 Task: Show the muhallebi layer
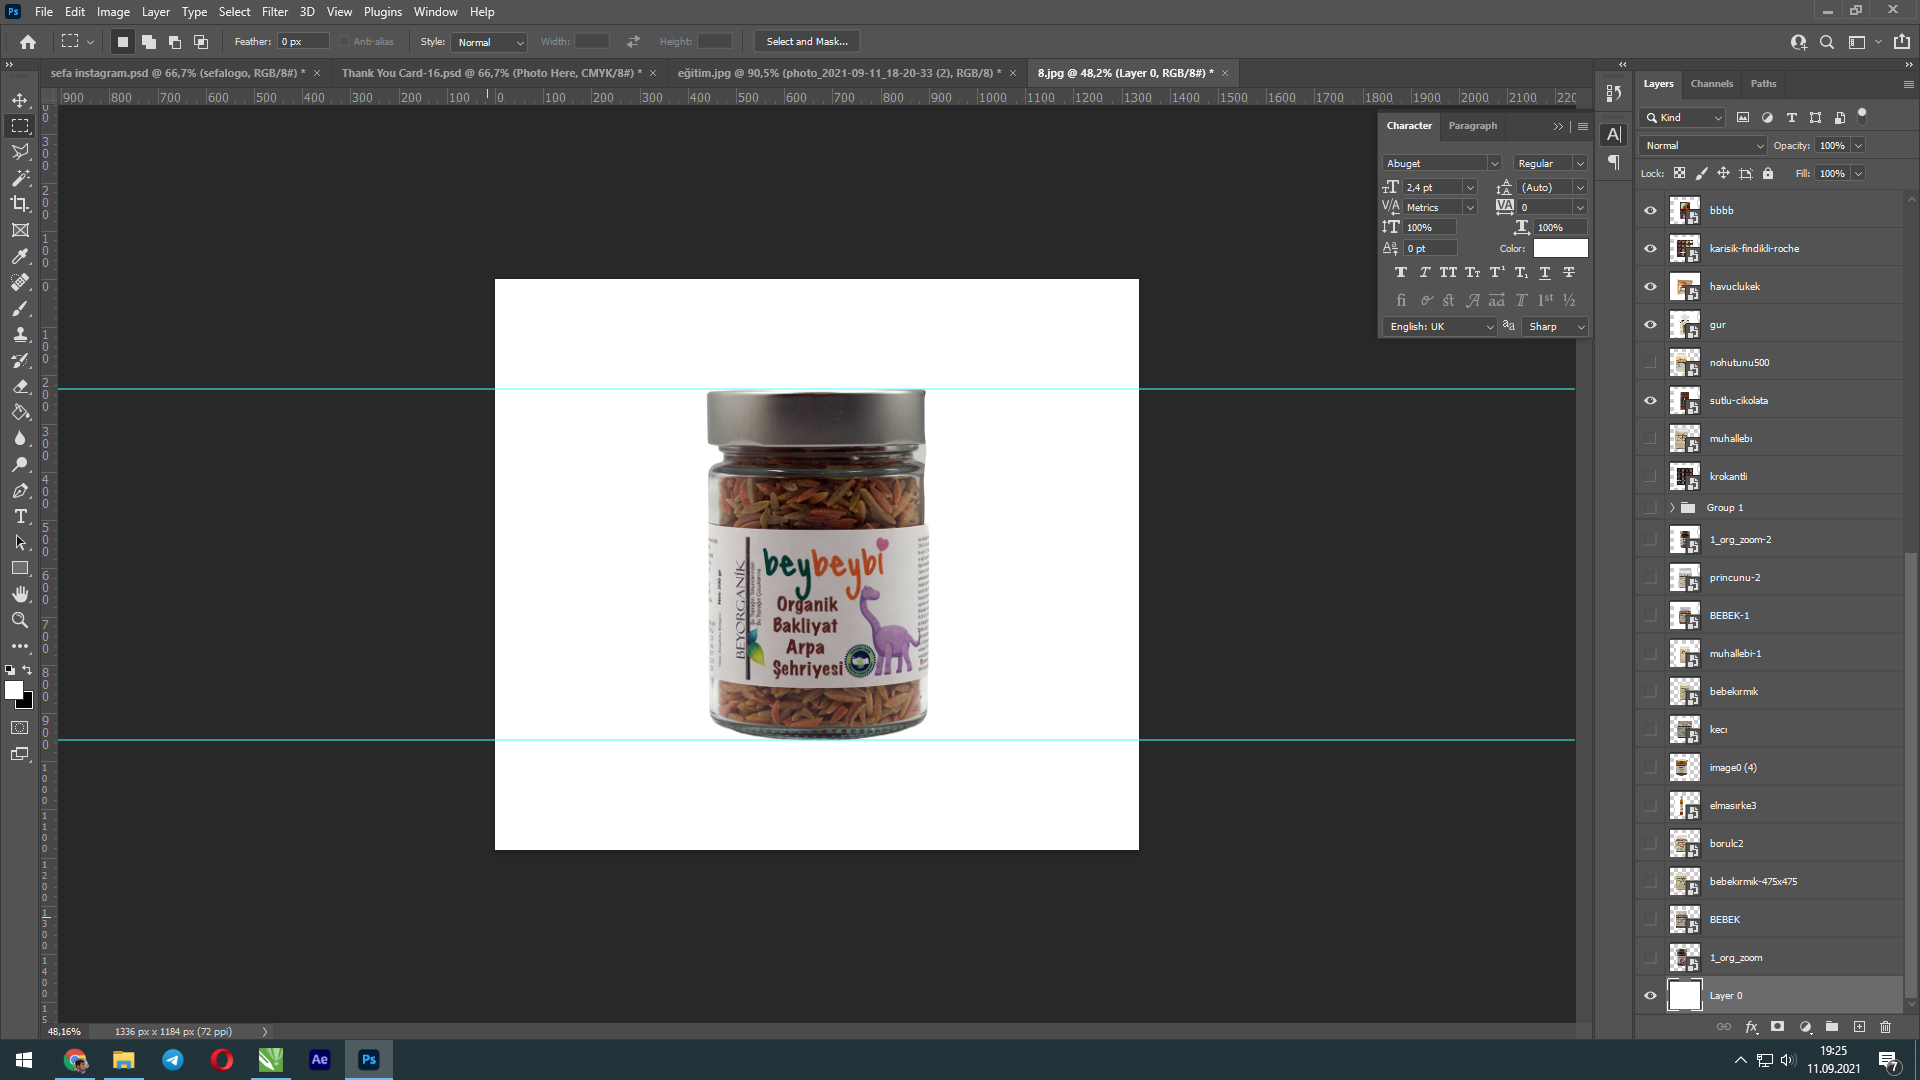pos(1650,439)
